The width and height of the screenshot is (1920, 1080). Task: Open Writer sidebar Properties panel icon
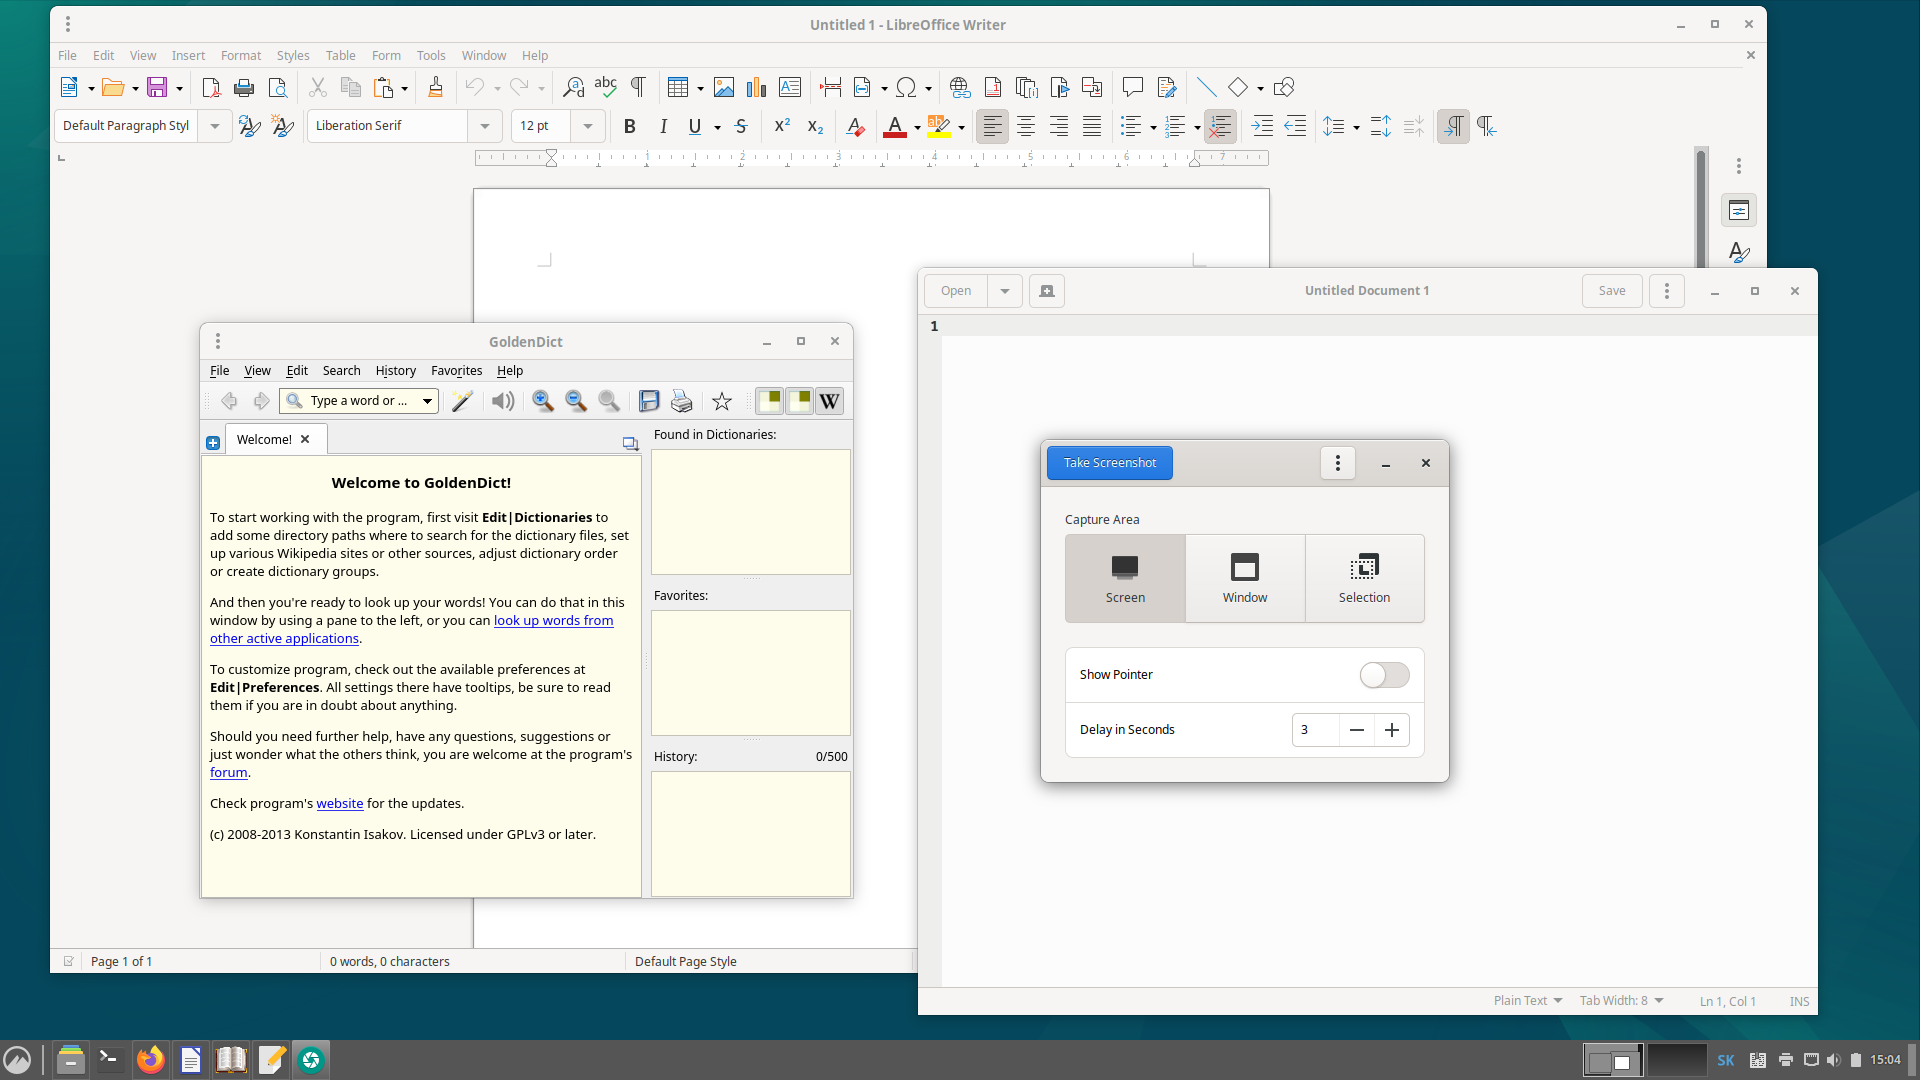pyautogui.click(x=1739, y=211)
